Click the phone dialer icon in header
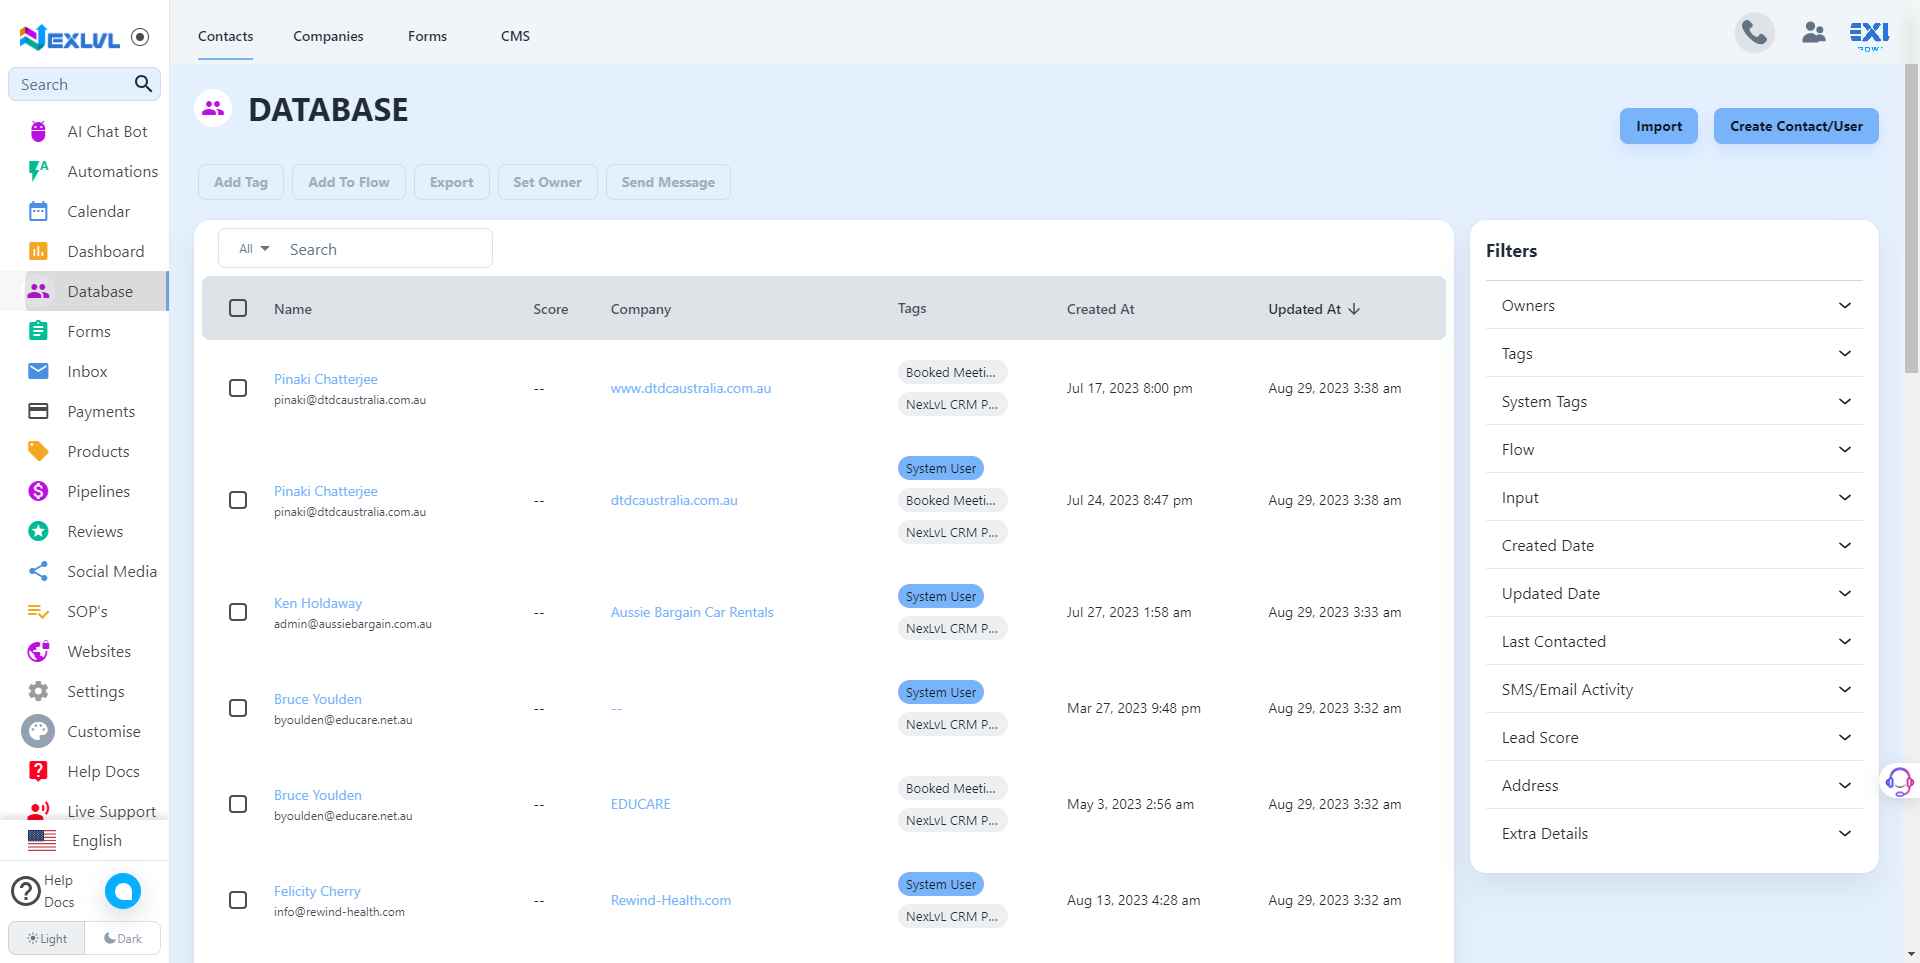 pyautogui.click(x=1754, y=33)
